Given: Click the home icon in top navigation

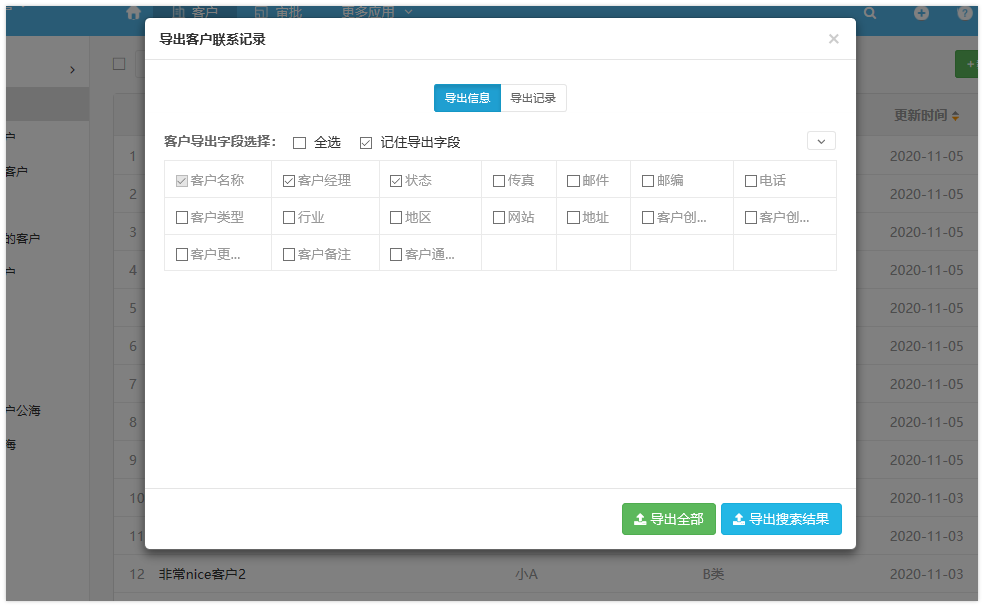Looking at the screenshot, I should click(x=133, y=12).
